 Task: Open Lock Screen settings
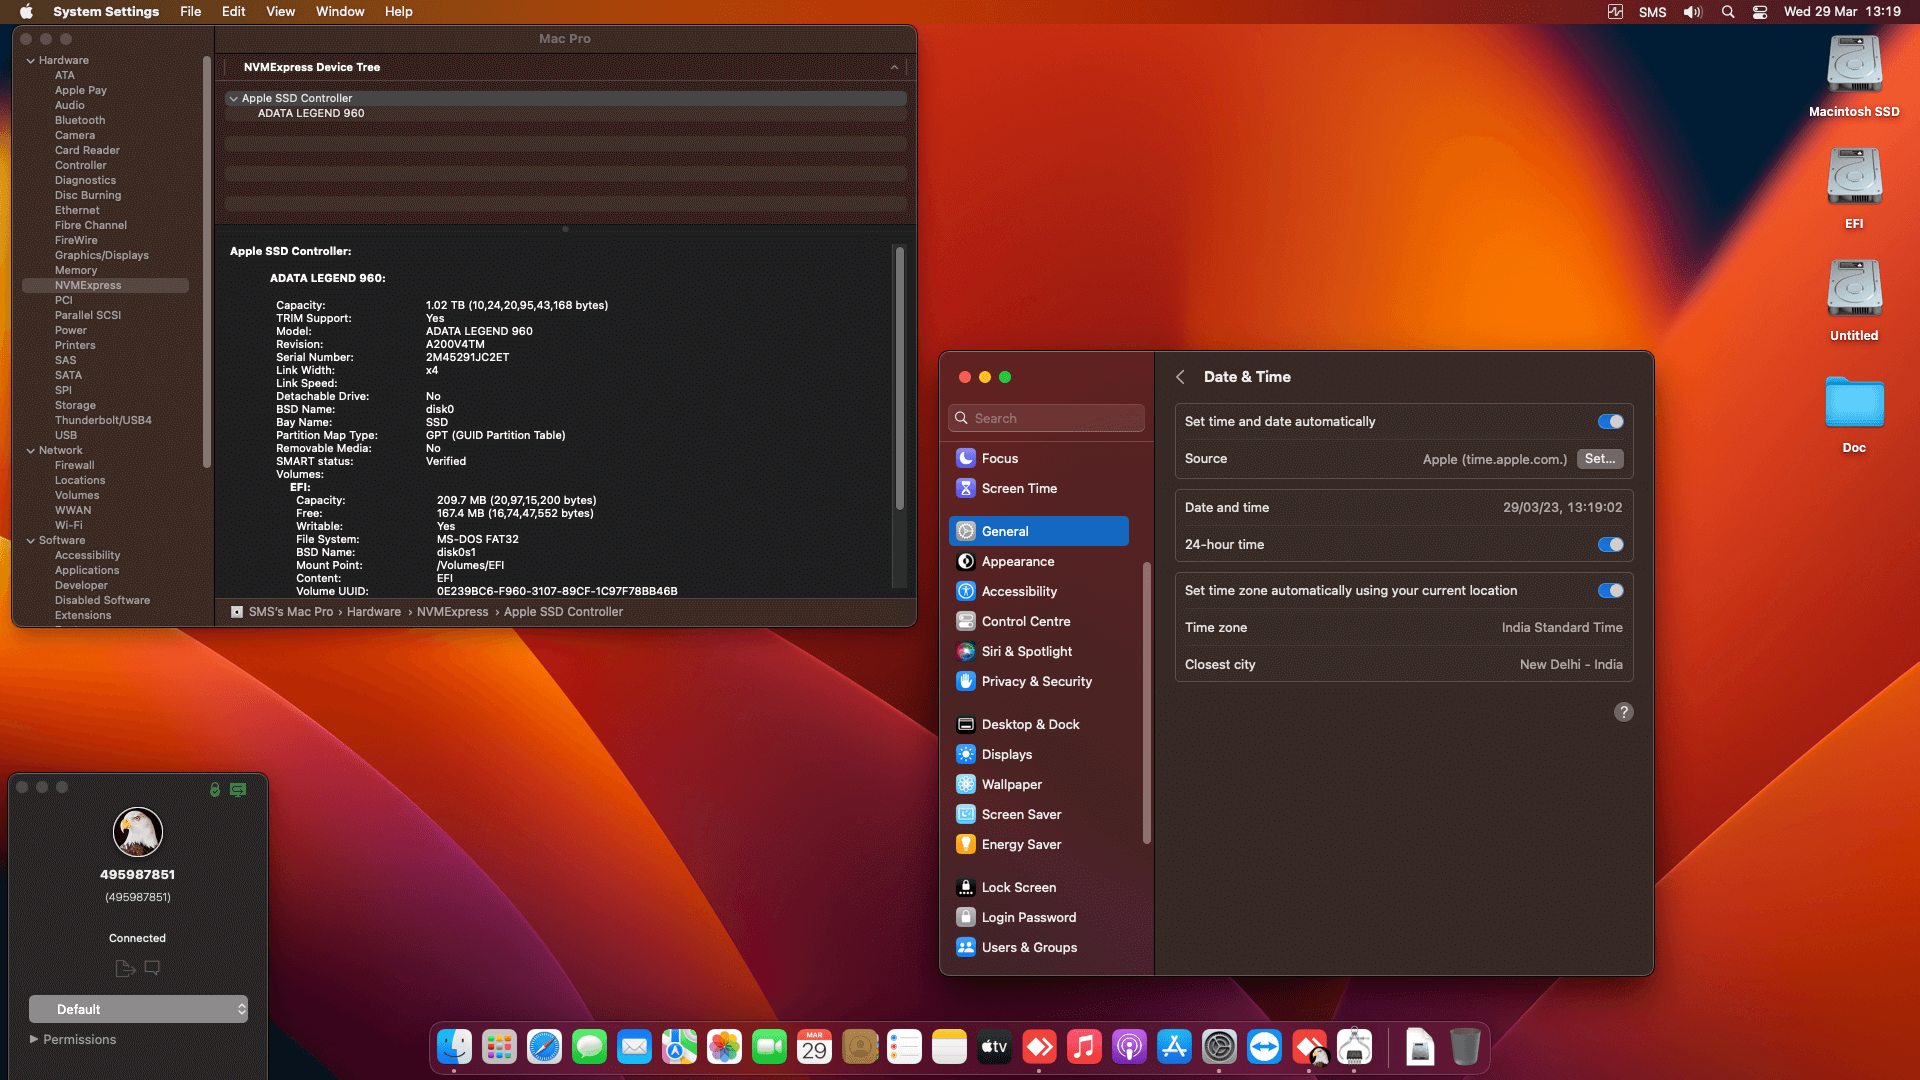(x=1039, y=888)
